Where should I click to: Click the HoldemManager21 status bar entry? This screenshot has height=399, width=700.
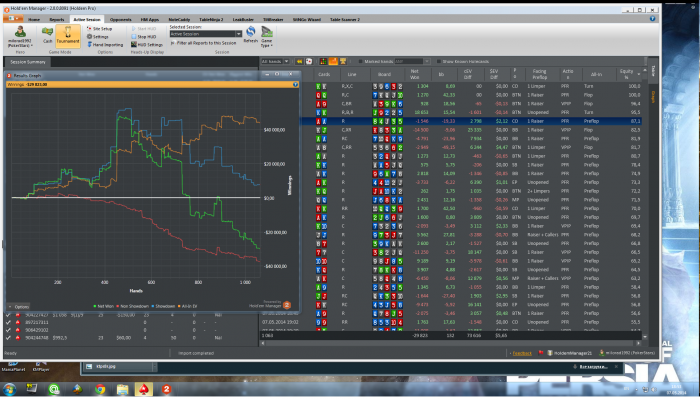point(570,353)
